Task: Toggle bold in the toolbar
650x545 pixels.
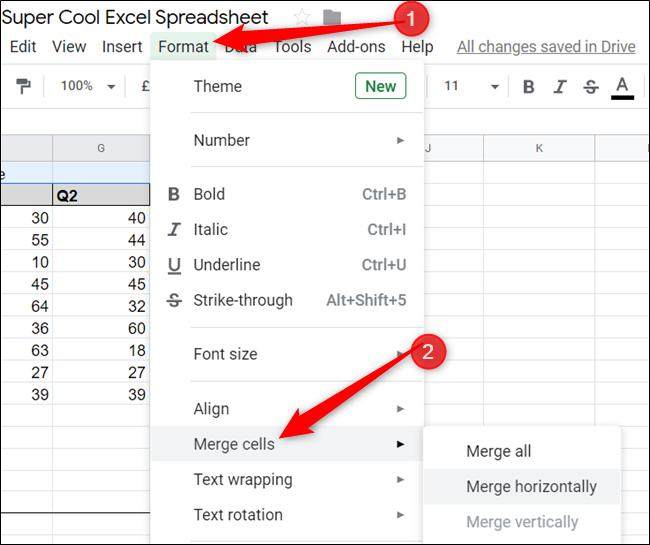Action: click(x=529, y=87)
